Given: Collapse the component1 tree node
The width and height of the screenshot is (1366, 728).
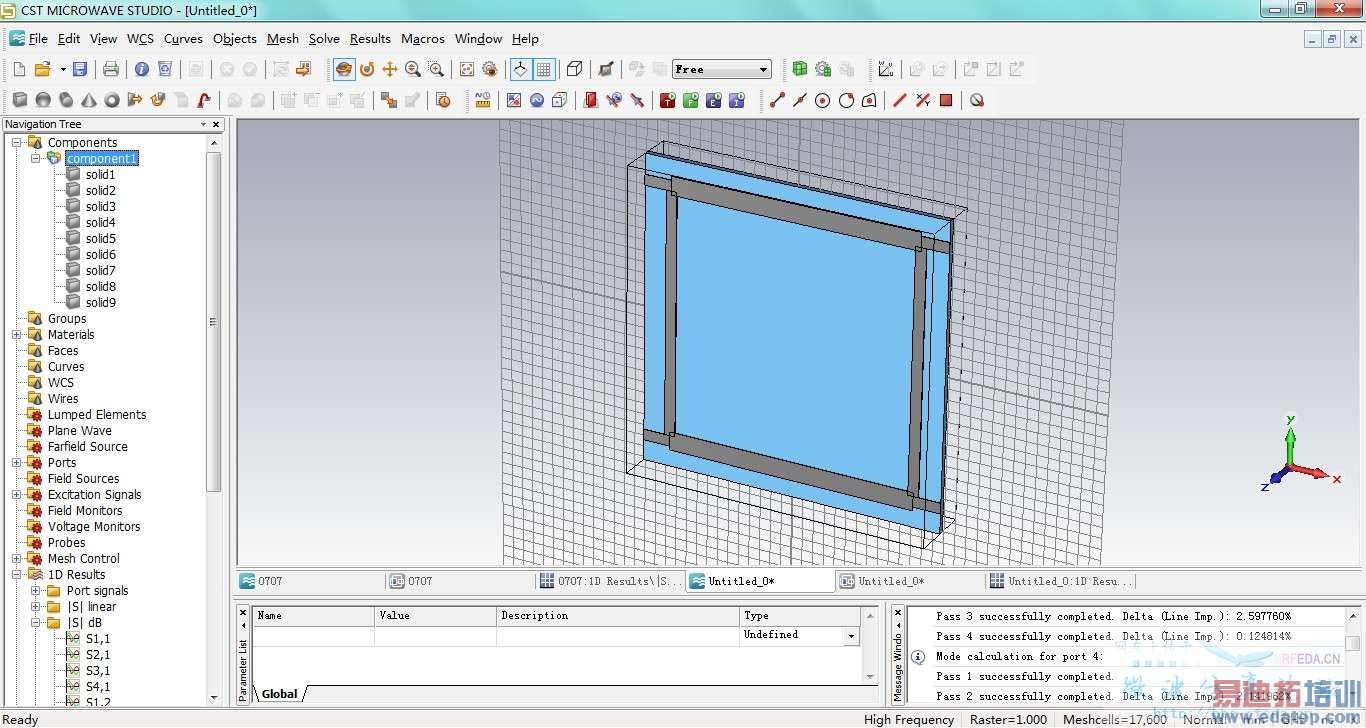Looking at the screenshot, I should pos(36,158).
